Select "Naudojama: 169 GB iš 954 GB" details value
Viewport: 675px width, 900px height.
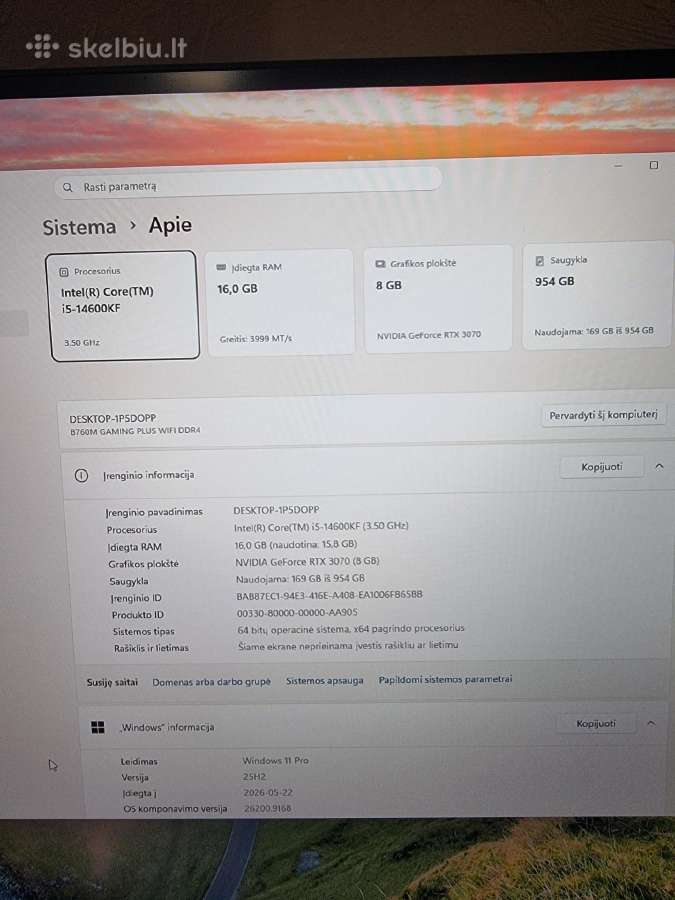coord(300,579)
